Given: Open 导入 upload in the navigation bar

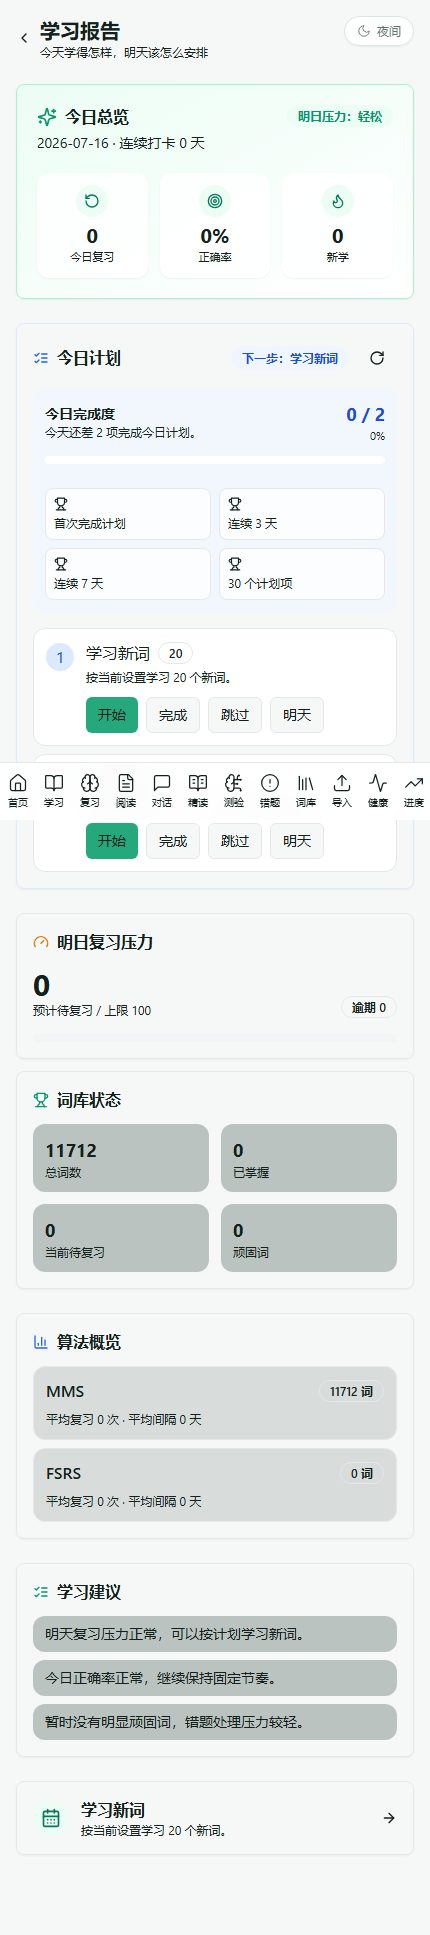Looking at the screenshot, I should tap(342, 790).
